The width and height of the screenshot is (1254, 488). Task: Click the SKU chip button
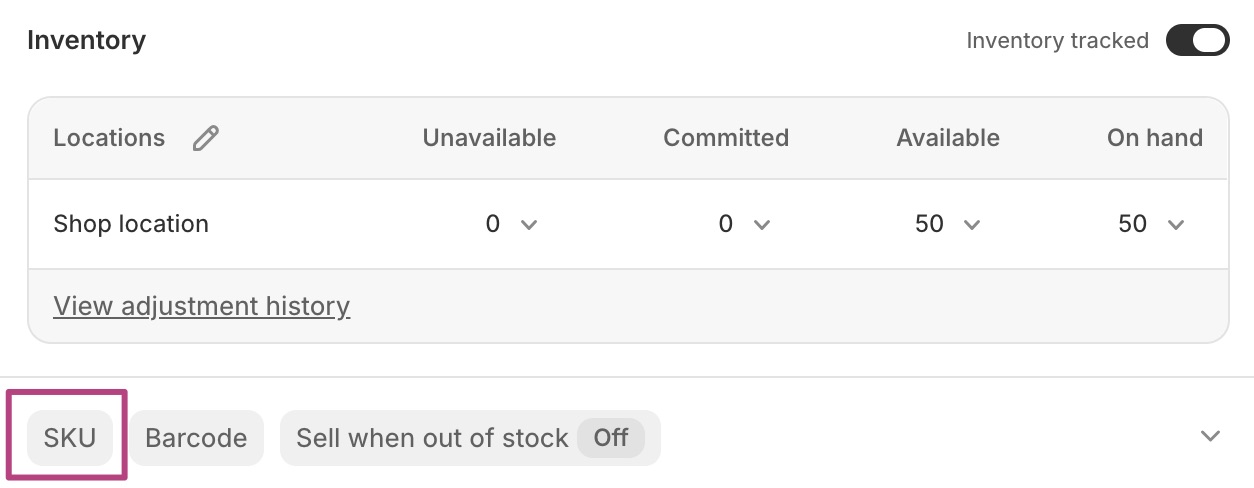(x=69, y=438)
